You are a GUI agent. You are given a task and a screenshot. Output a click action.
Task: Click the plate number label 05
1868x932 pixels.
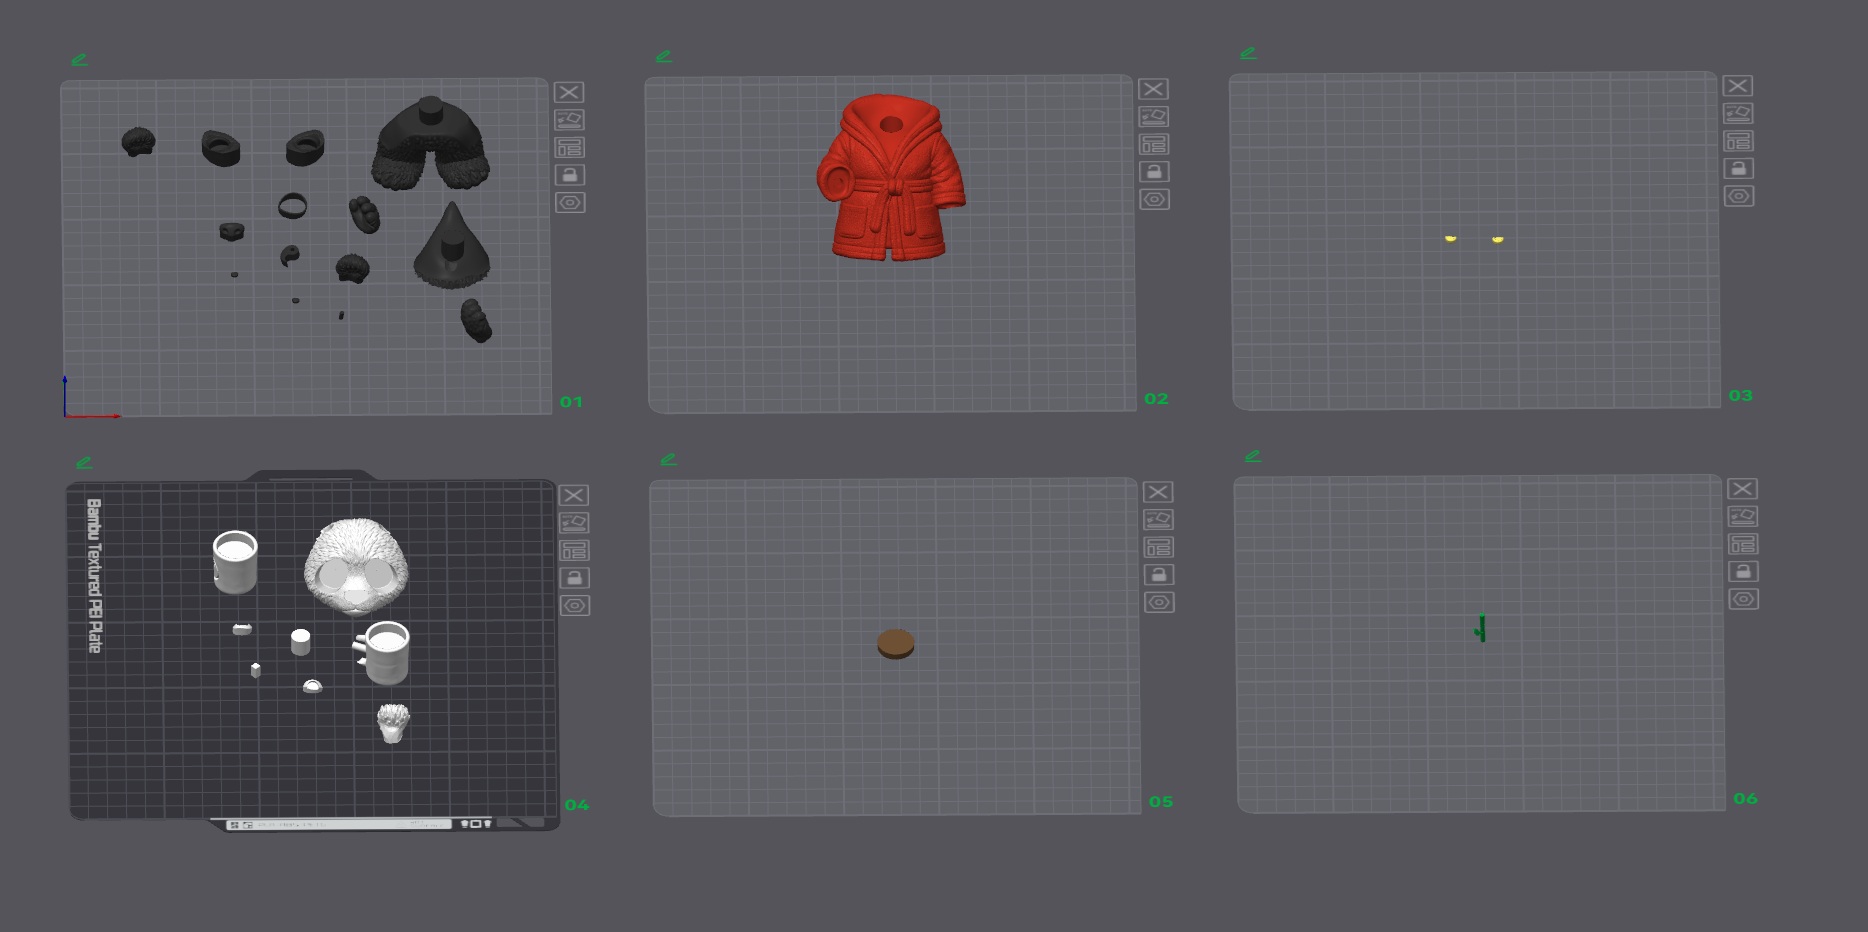1160,802
